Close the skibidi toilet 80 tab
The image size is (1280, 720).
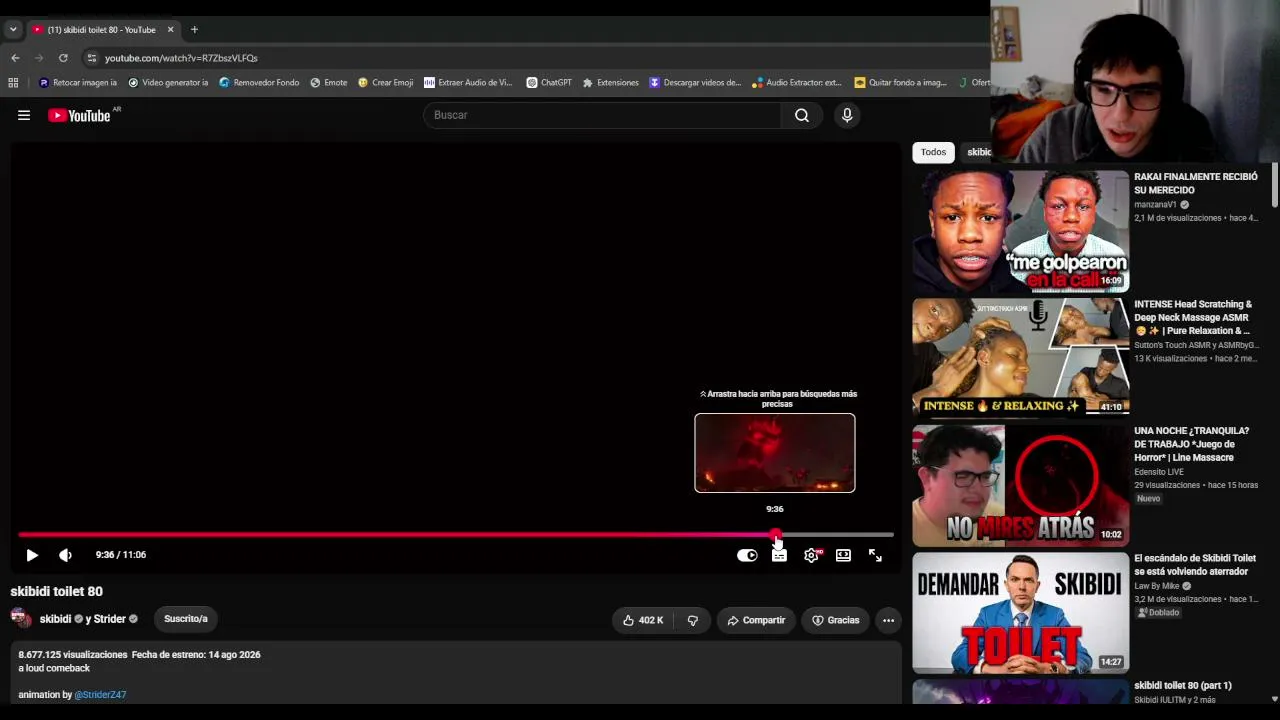pyautogui.click(x=170, y=30)
